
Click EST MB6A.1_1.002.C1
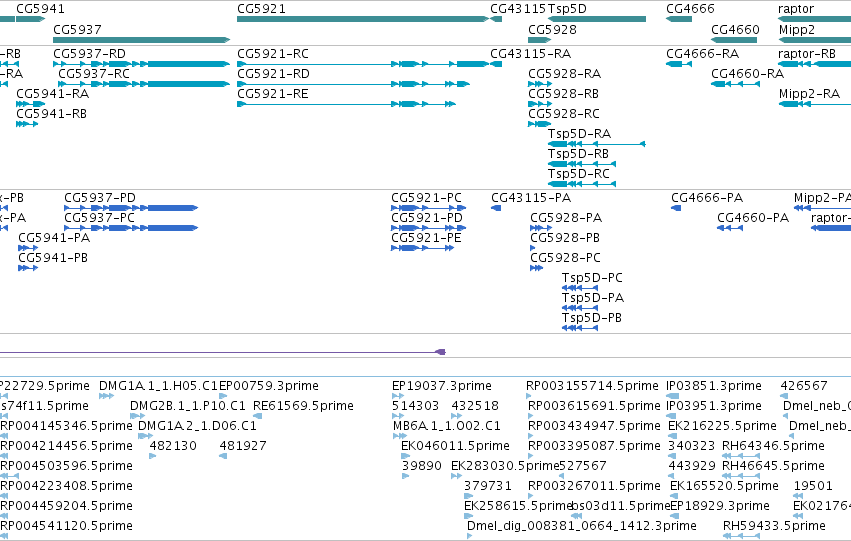400,436
